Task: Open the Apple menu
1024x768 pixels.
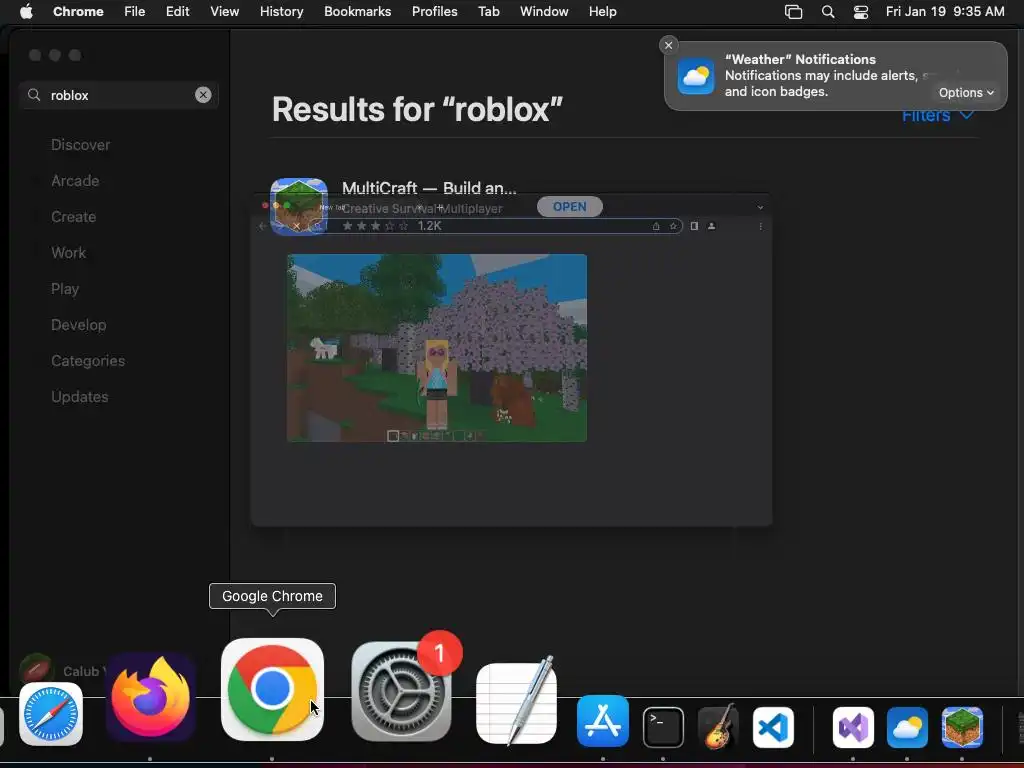Action: pos(26,11)
